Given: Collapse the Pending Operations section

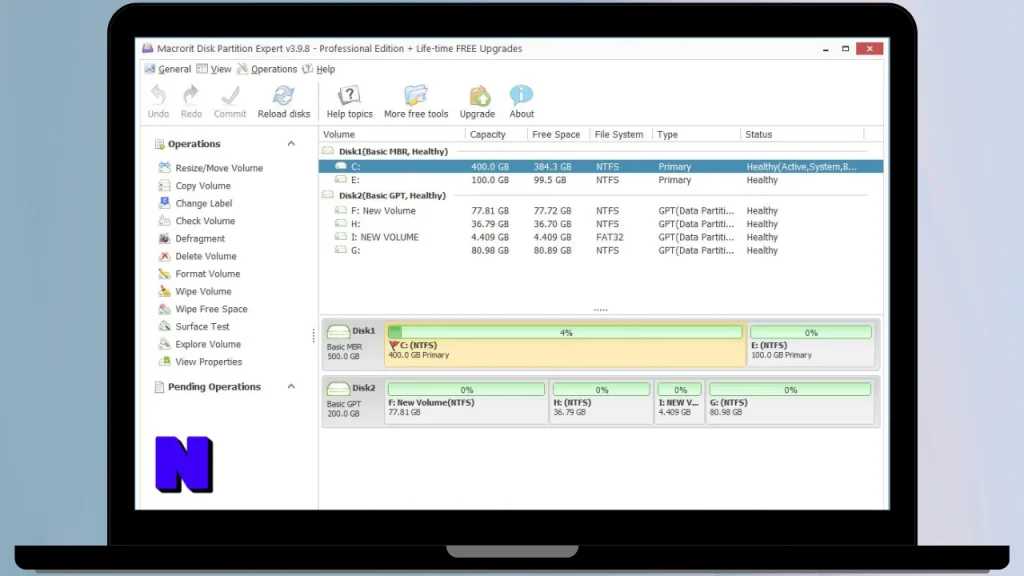Looking at the screenshot, I should pyautogui.click(x=291, y=387).
